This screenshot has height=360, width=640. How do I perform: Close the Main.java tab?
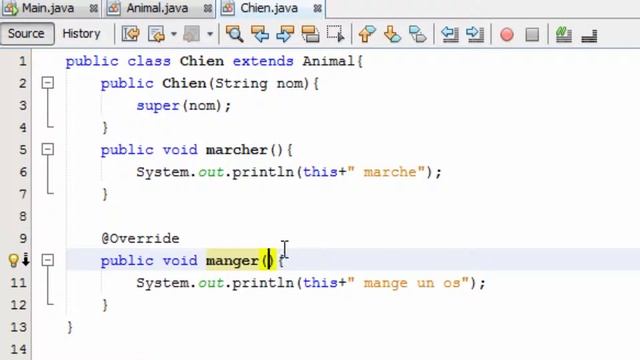point(93,9)
